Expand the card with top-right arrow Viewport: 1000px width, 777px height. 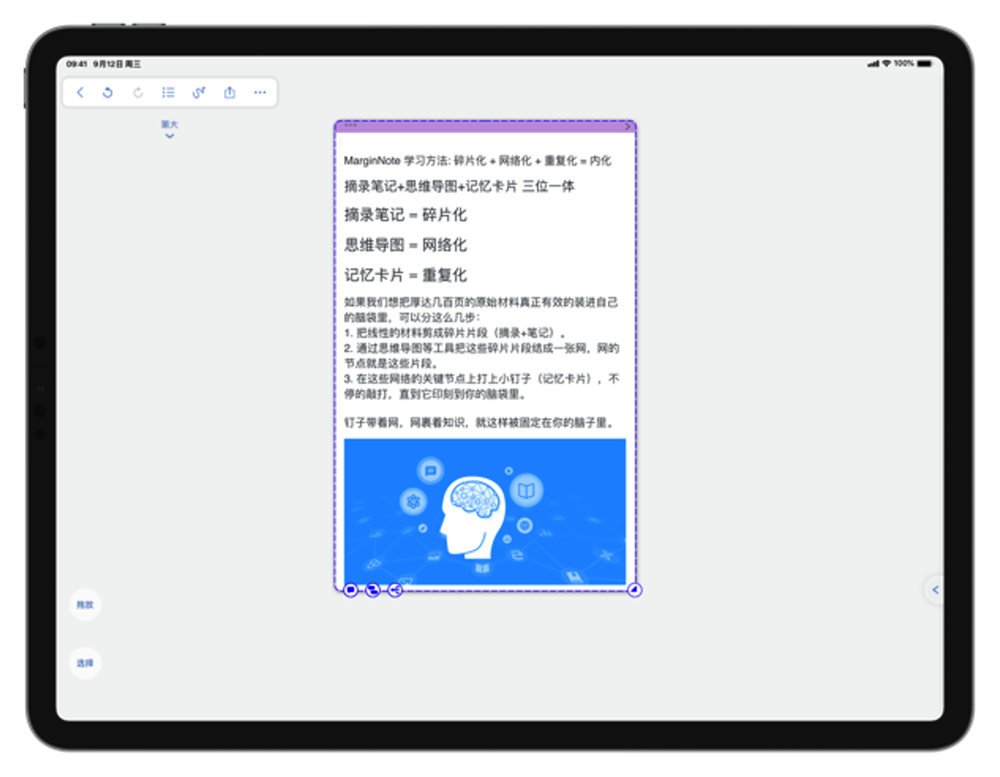point(628,126)
